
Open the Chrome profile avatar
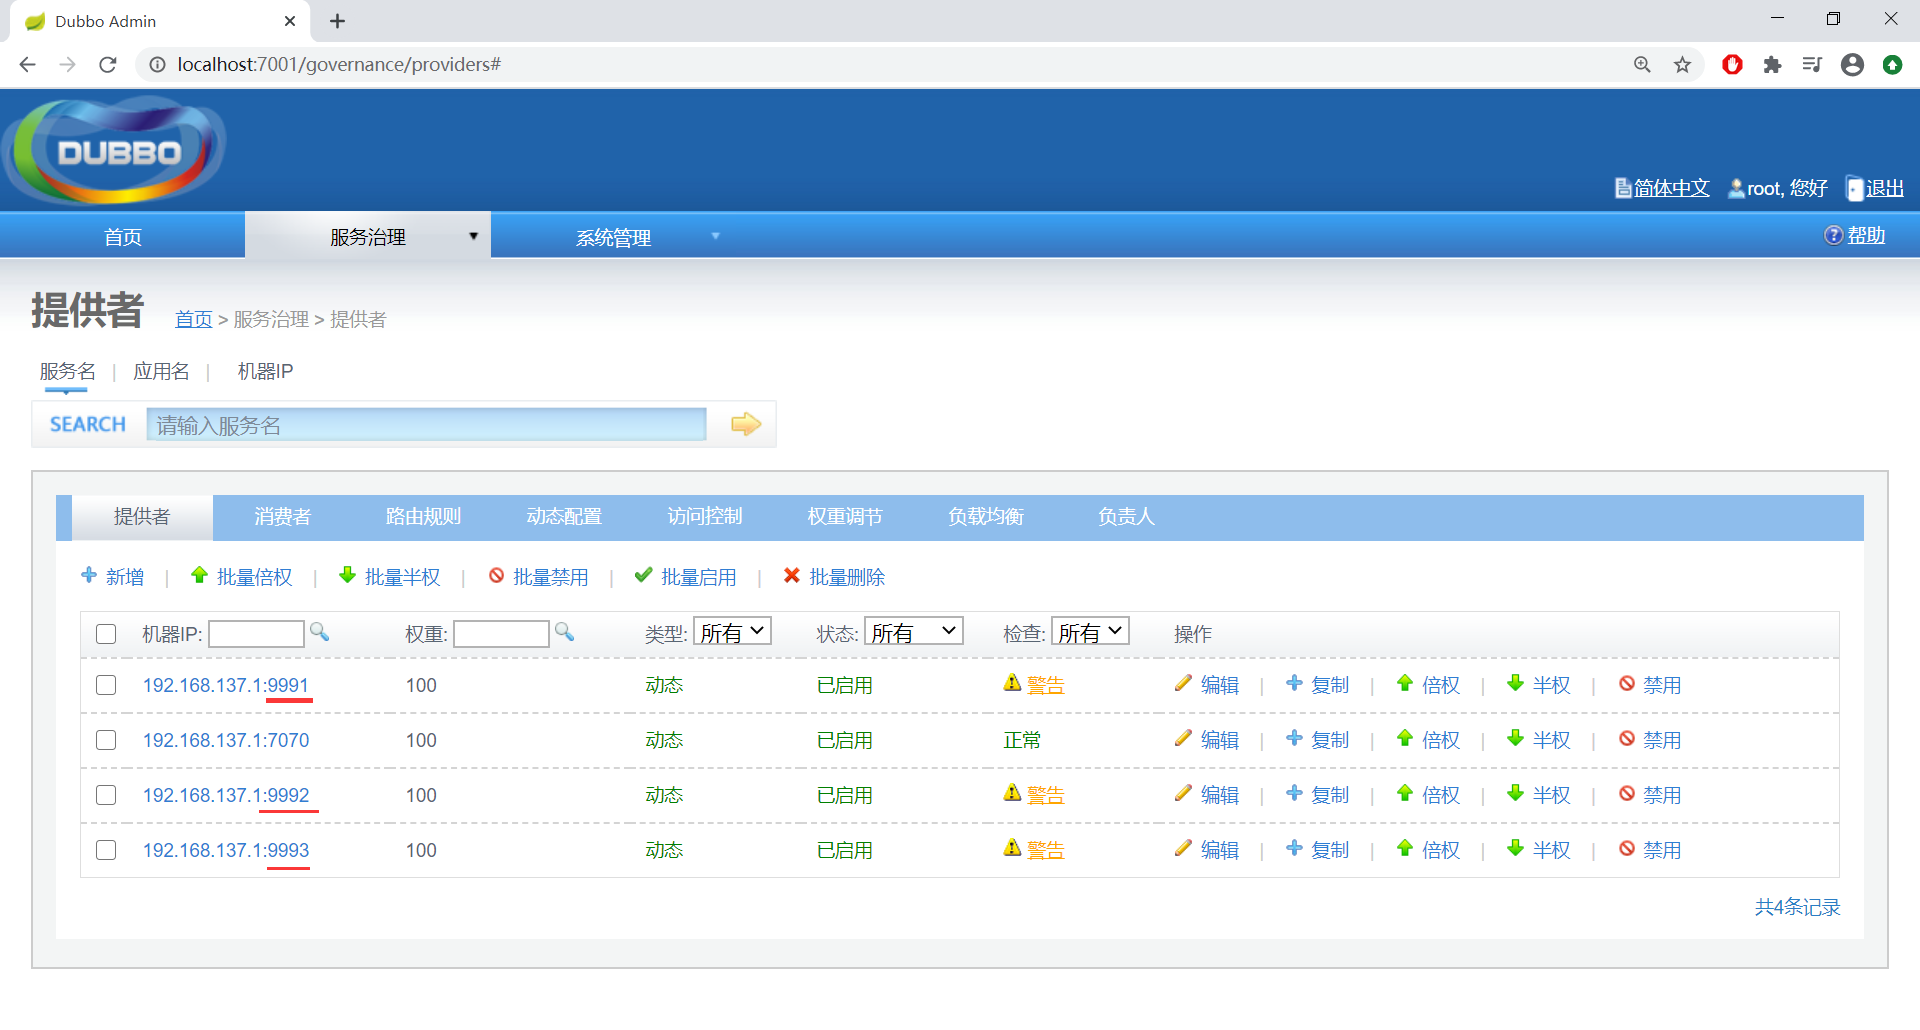pyautogui.click(x=1852, y=64)
